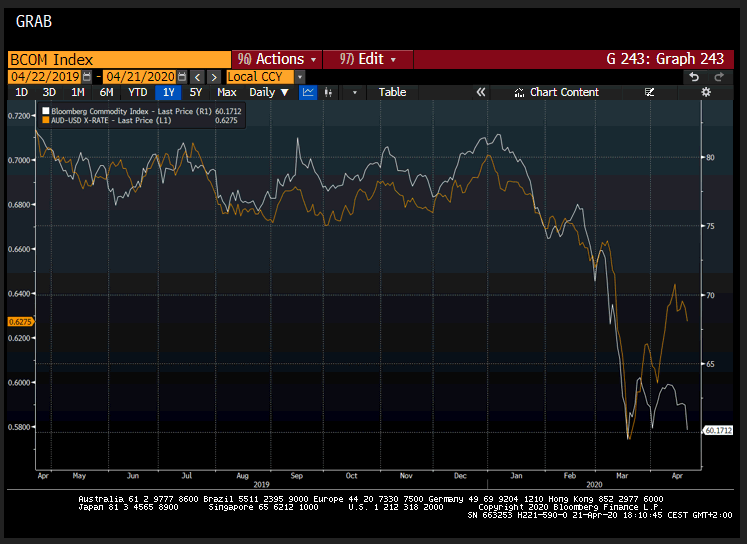Click the orange AUD-USD X-RATE legend swatch
Viewport: 747px width, 544px height.
point(46,121)
